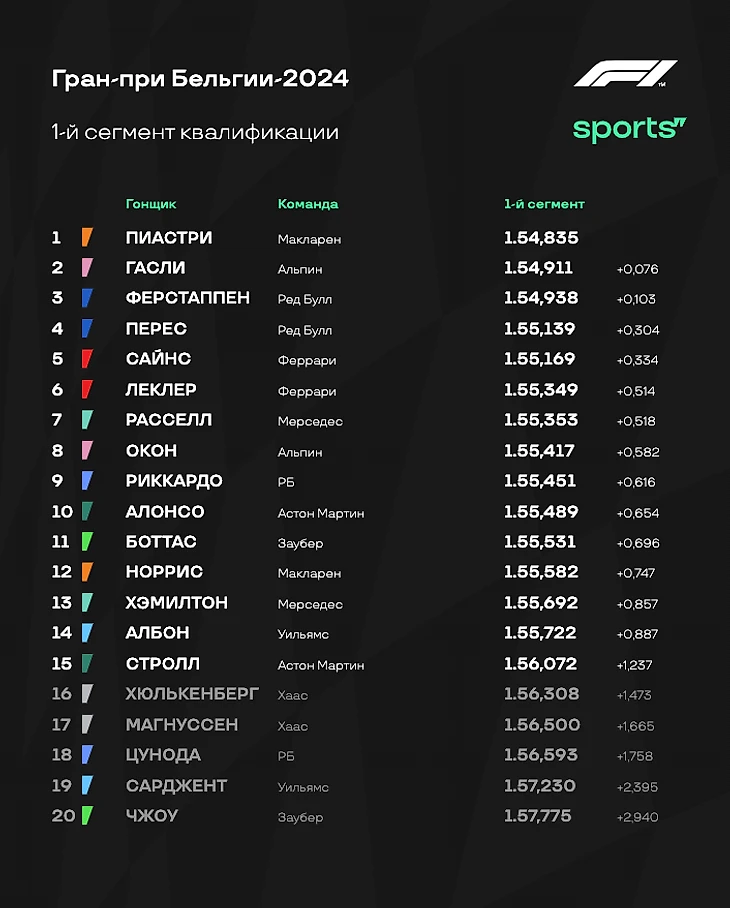Select the Команда column header
Screen dimensions: 730x908
pos(308,204)
